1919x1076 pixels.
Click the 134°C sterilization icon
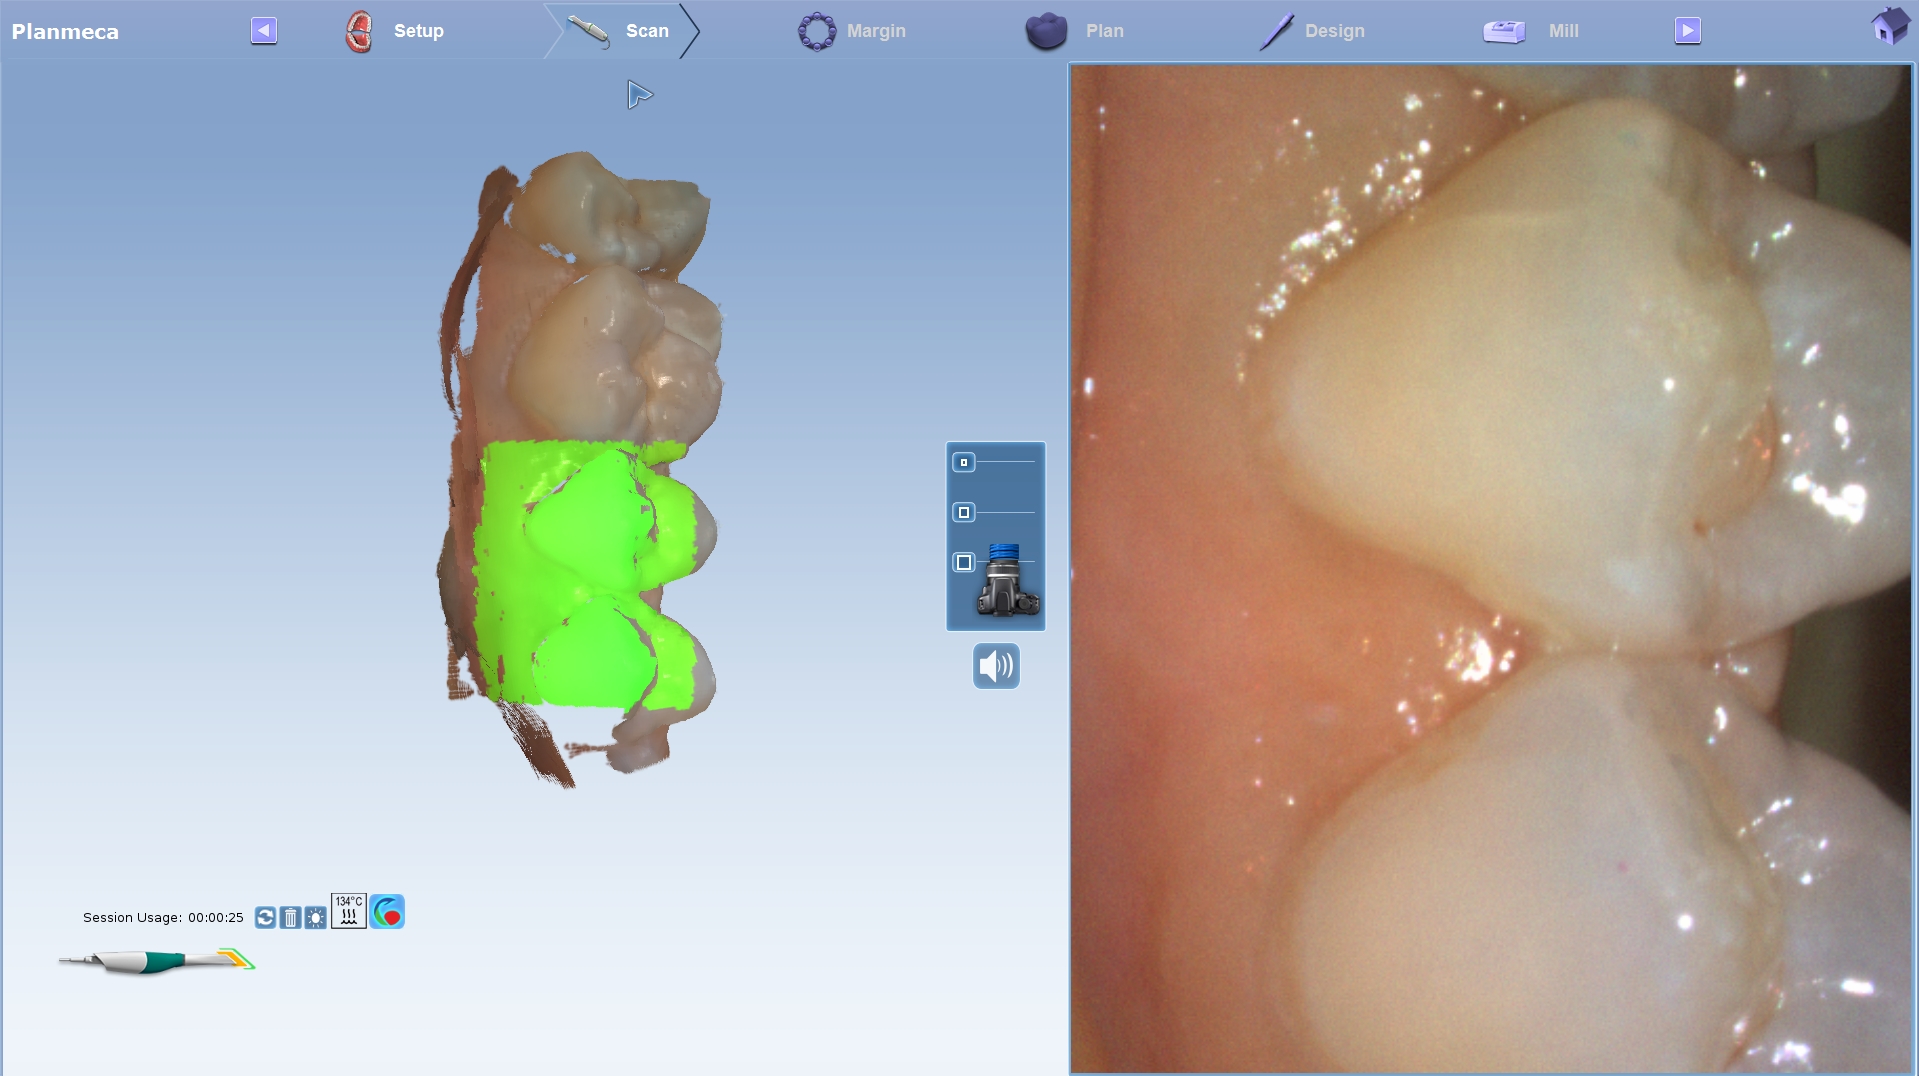pos(348,911)
